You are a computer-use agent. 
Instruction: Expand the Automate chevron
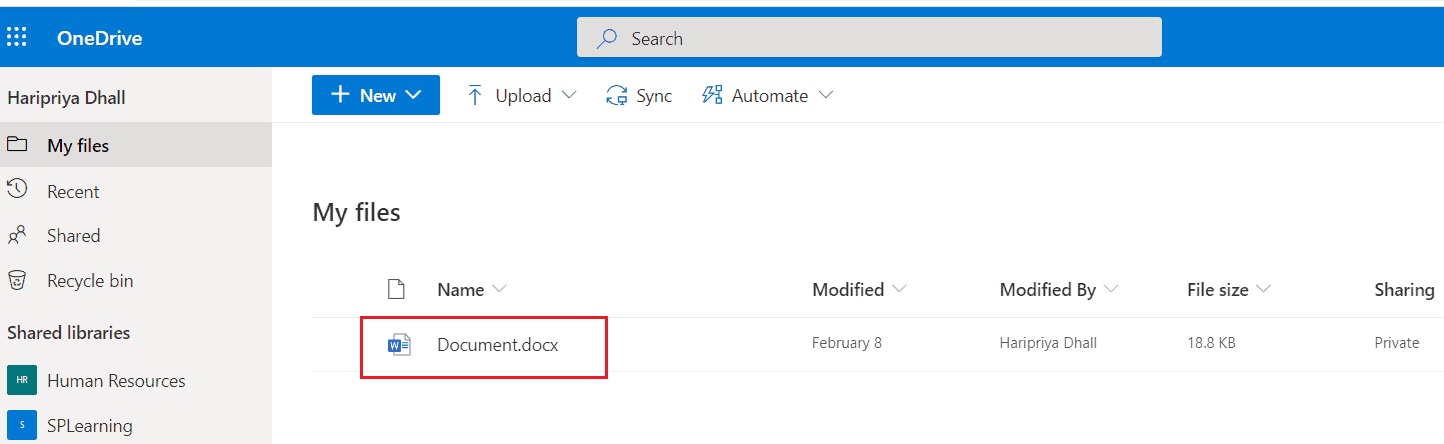[x=826, y=96]
